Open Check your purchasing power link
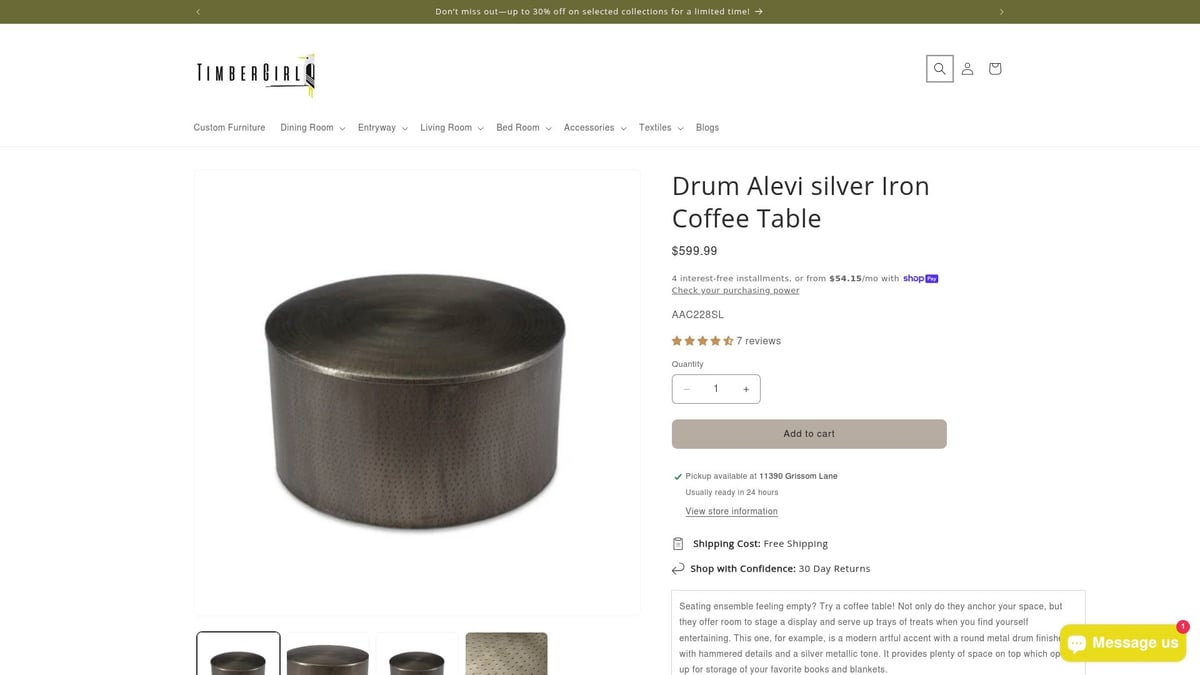Image resolution: width=1200 pixels, height=675 pixels. pos(735,291)
